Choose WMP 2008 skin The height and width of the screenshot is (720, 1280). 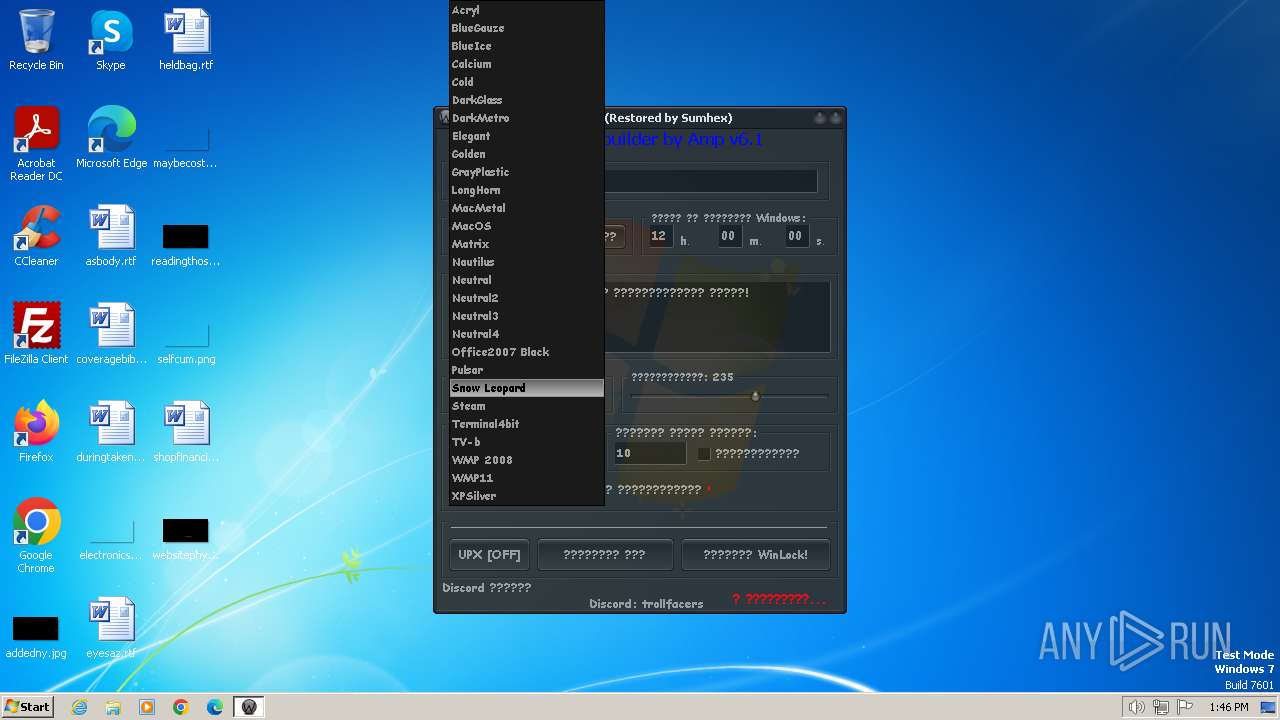pyautogui.click(x=527, y=460)
